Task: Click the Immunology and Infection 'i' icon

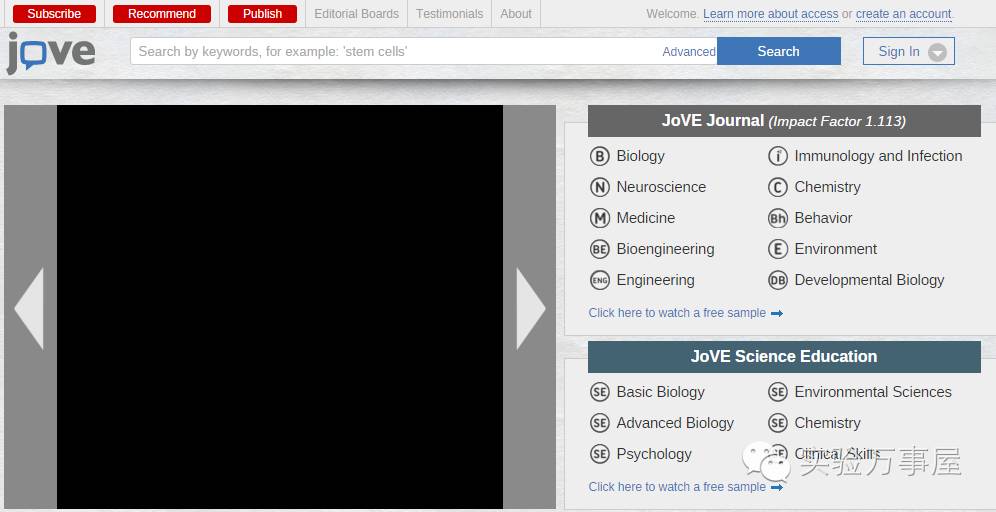Action: [x=778, y=156]
